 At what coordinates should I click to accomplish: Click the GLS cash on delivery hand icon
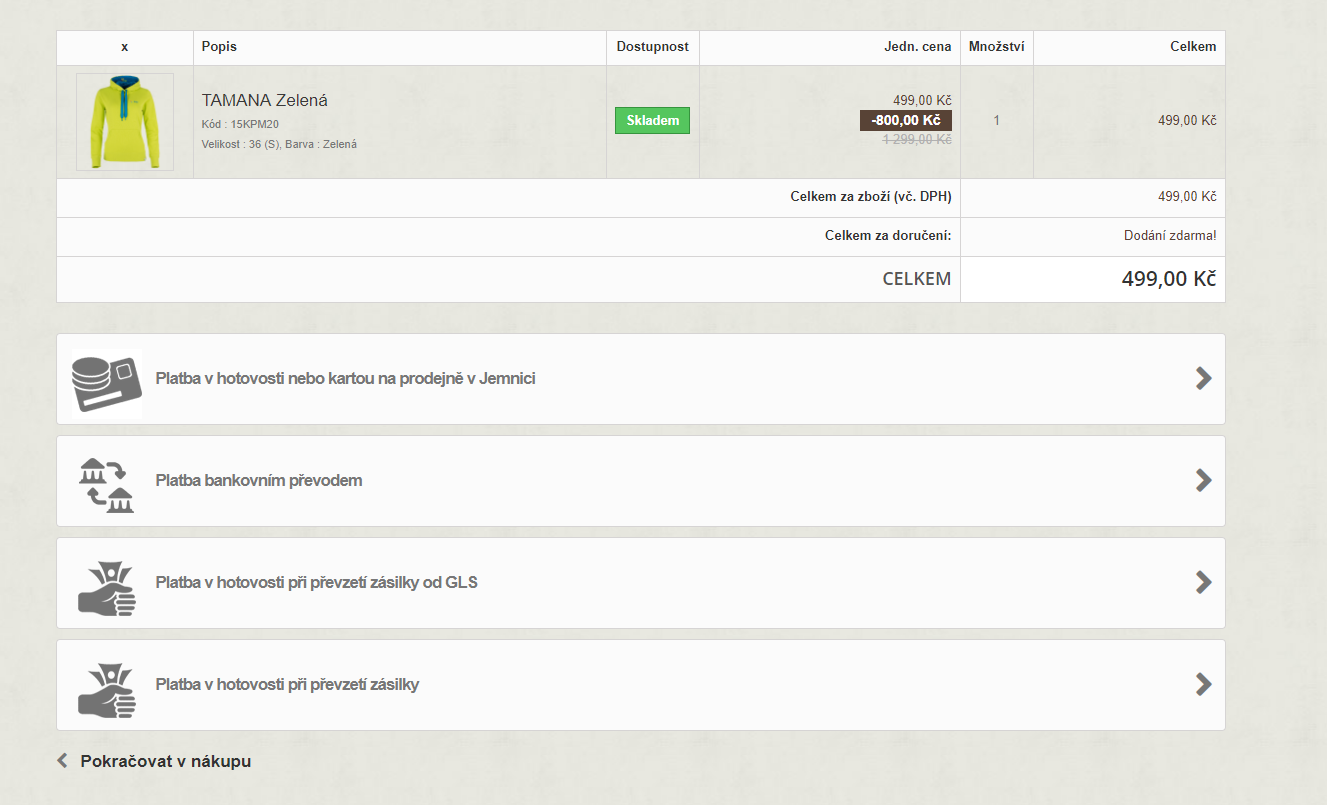pyautogui.click(x=107, y=587)
